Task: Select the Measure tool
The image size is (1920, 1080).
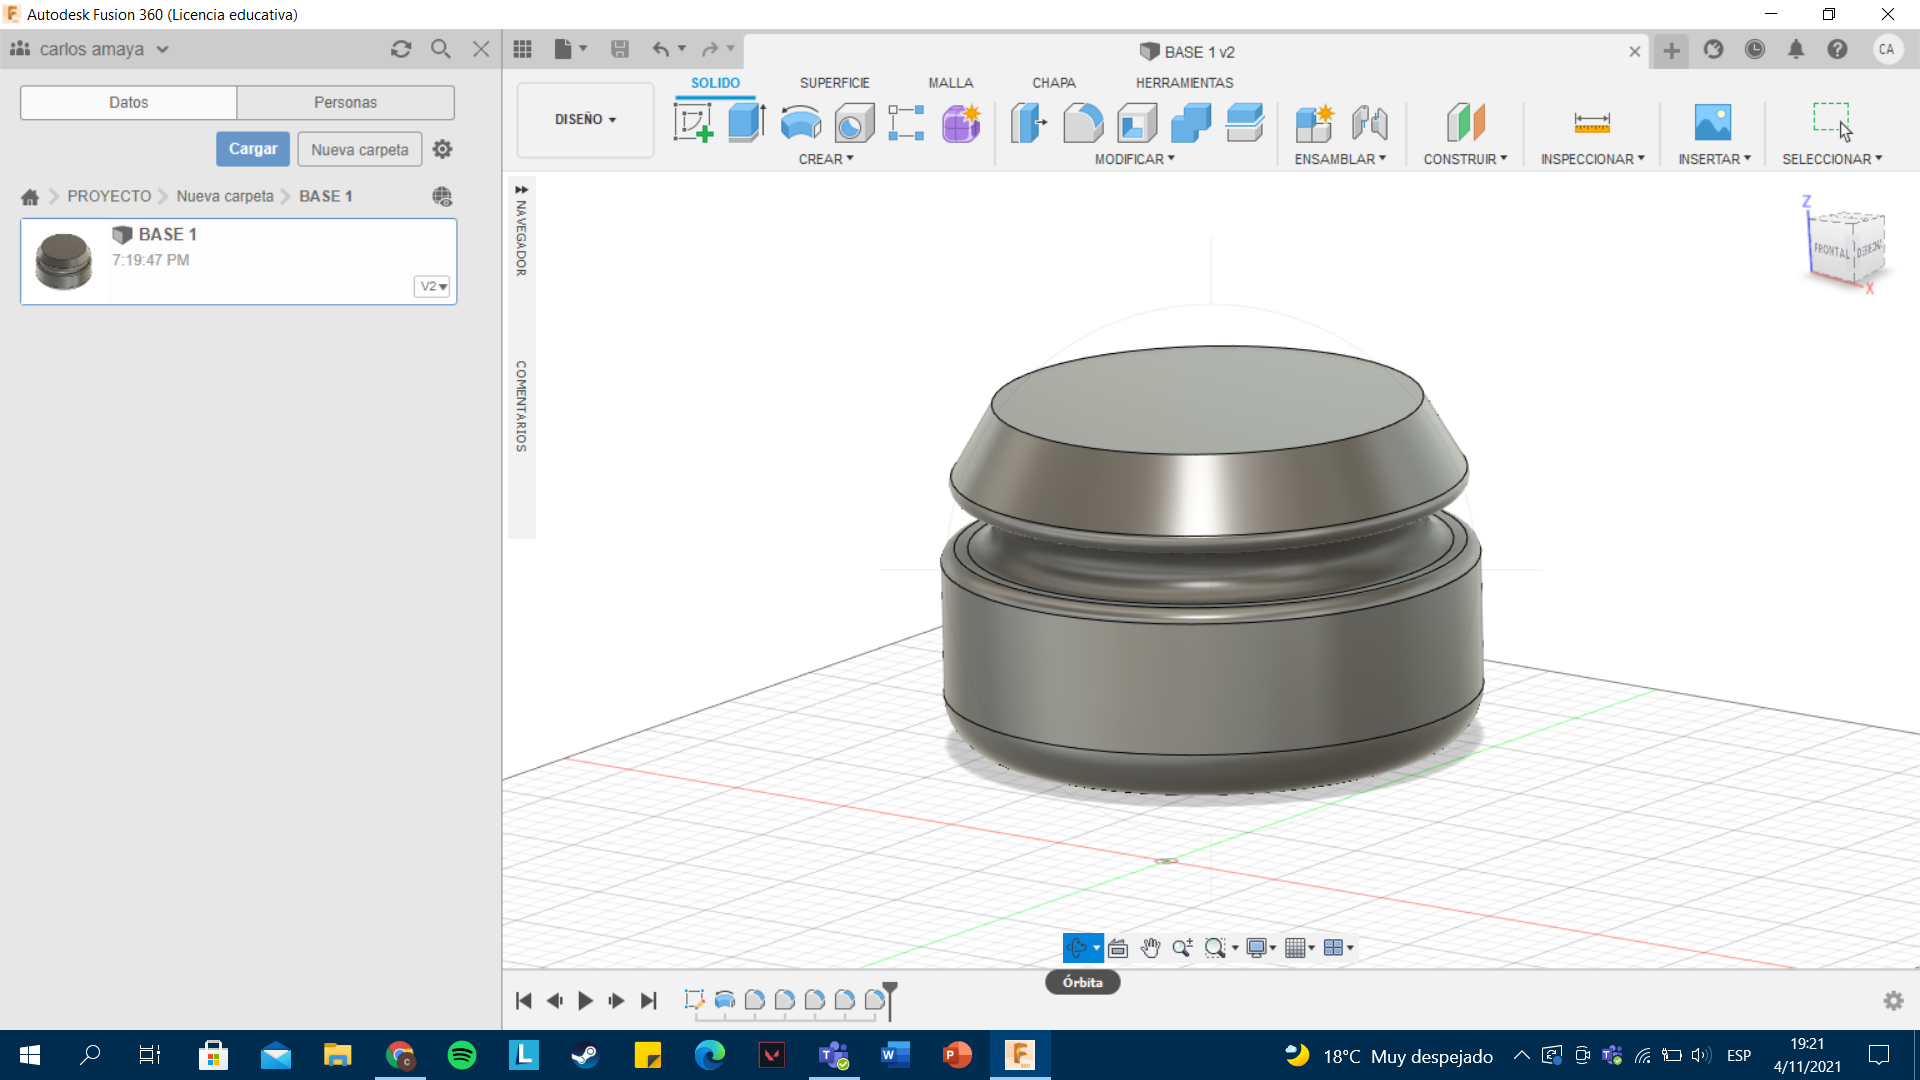Action: [1592, 123]
